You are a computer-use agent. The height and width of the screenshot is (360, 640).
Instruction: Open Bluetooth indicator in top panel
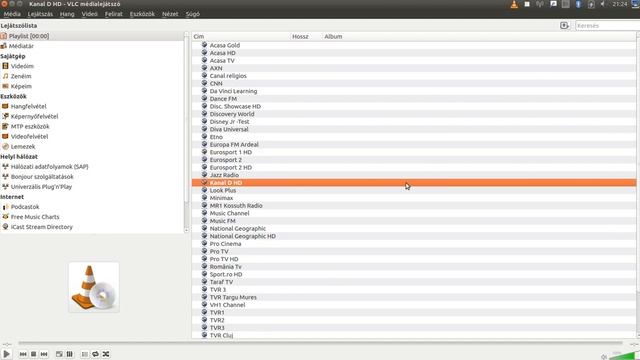click(x=578, y=4)
